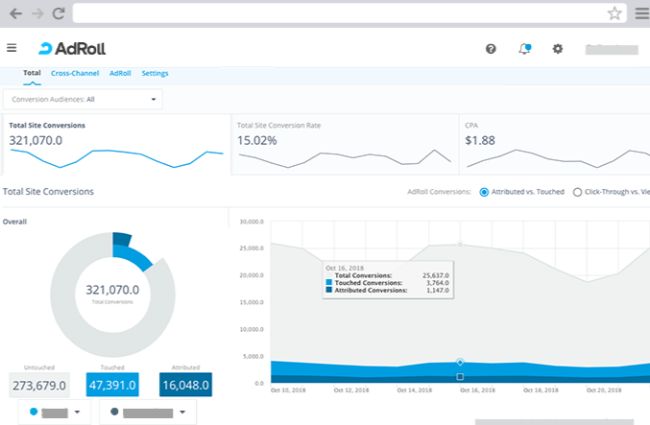Open the browser hamburger menu
This screenshot has width=650, height=425.
(x=640, y=14)
